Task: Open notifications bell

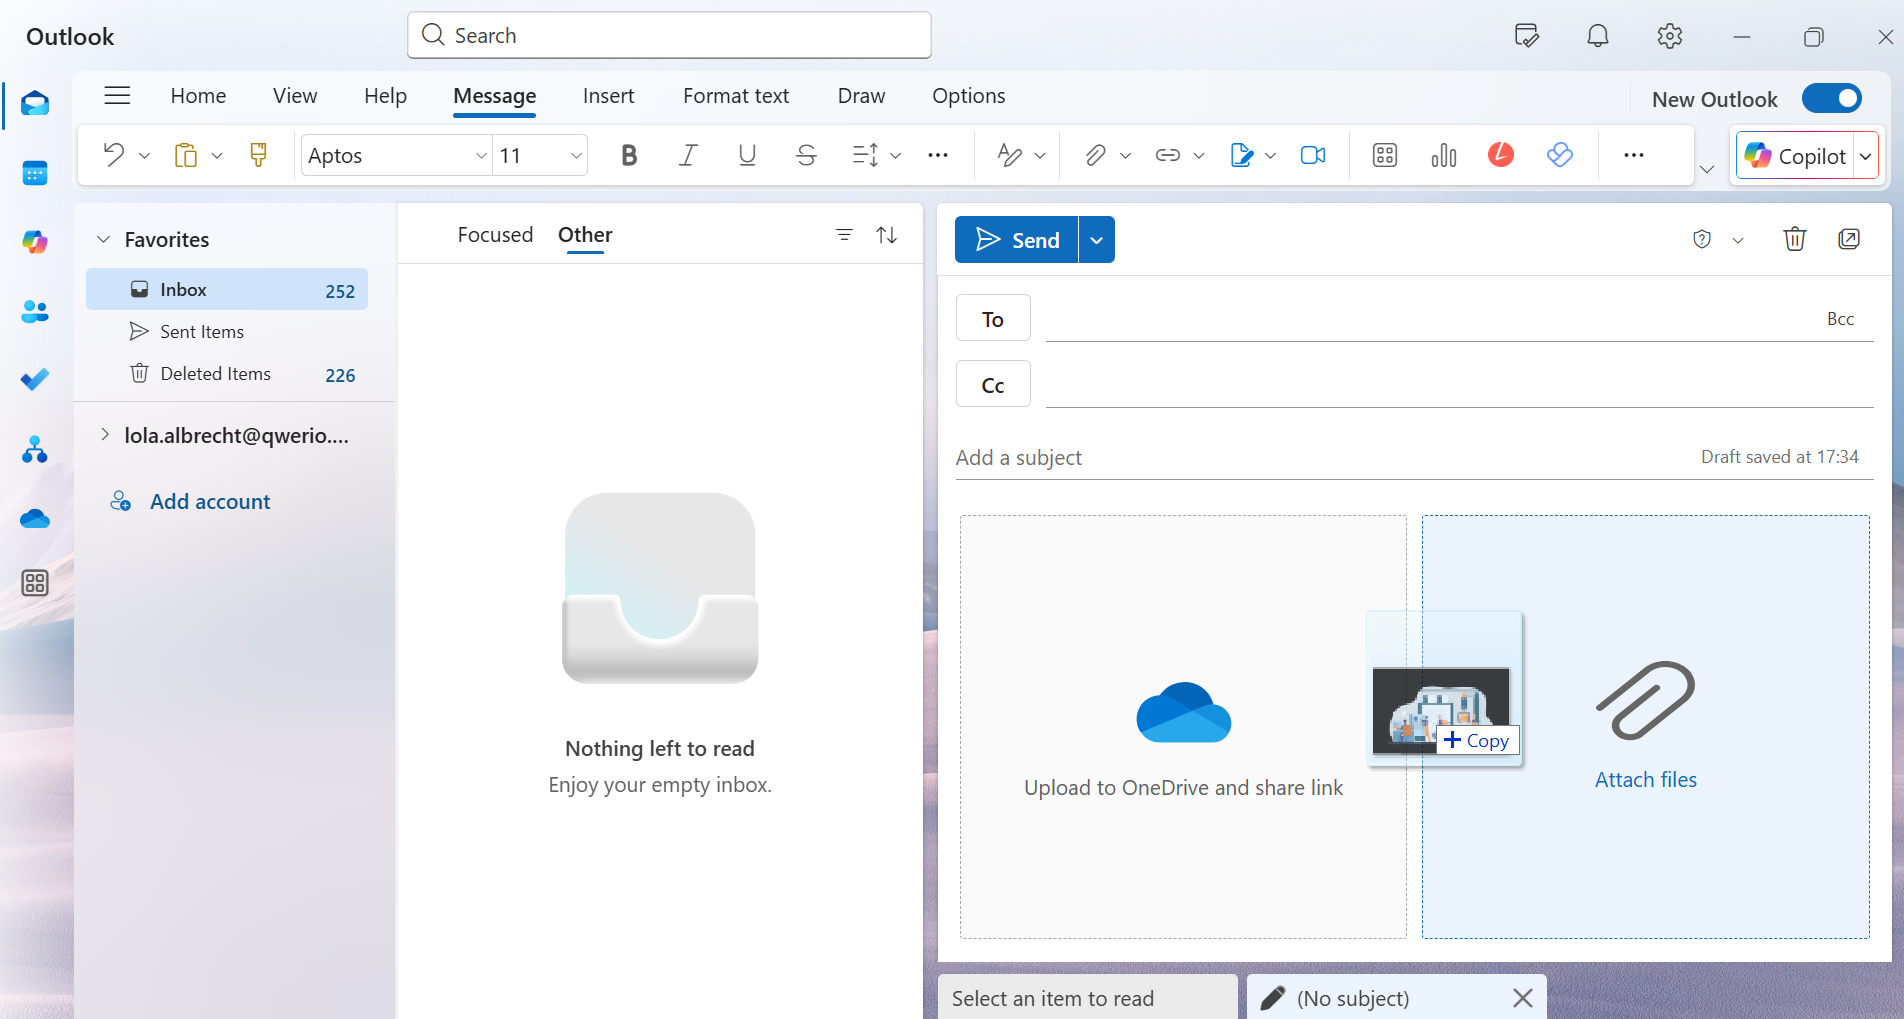Action: (x=1598, y=36)
